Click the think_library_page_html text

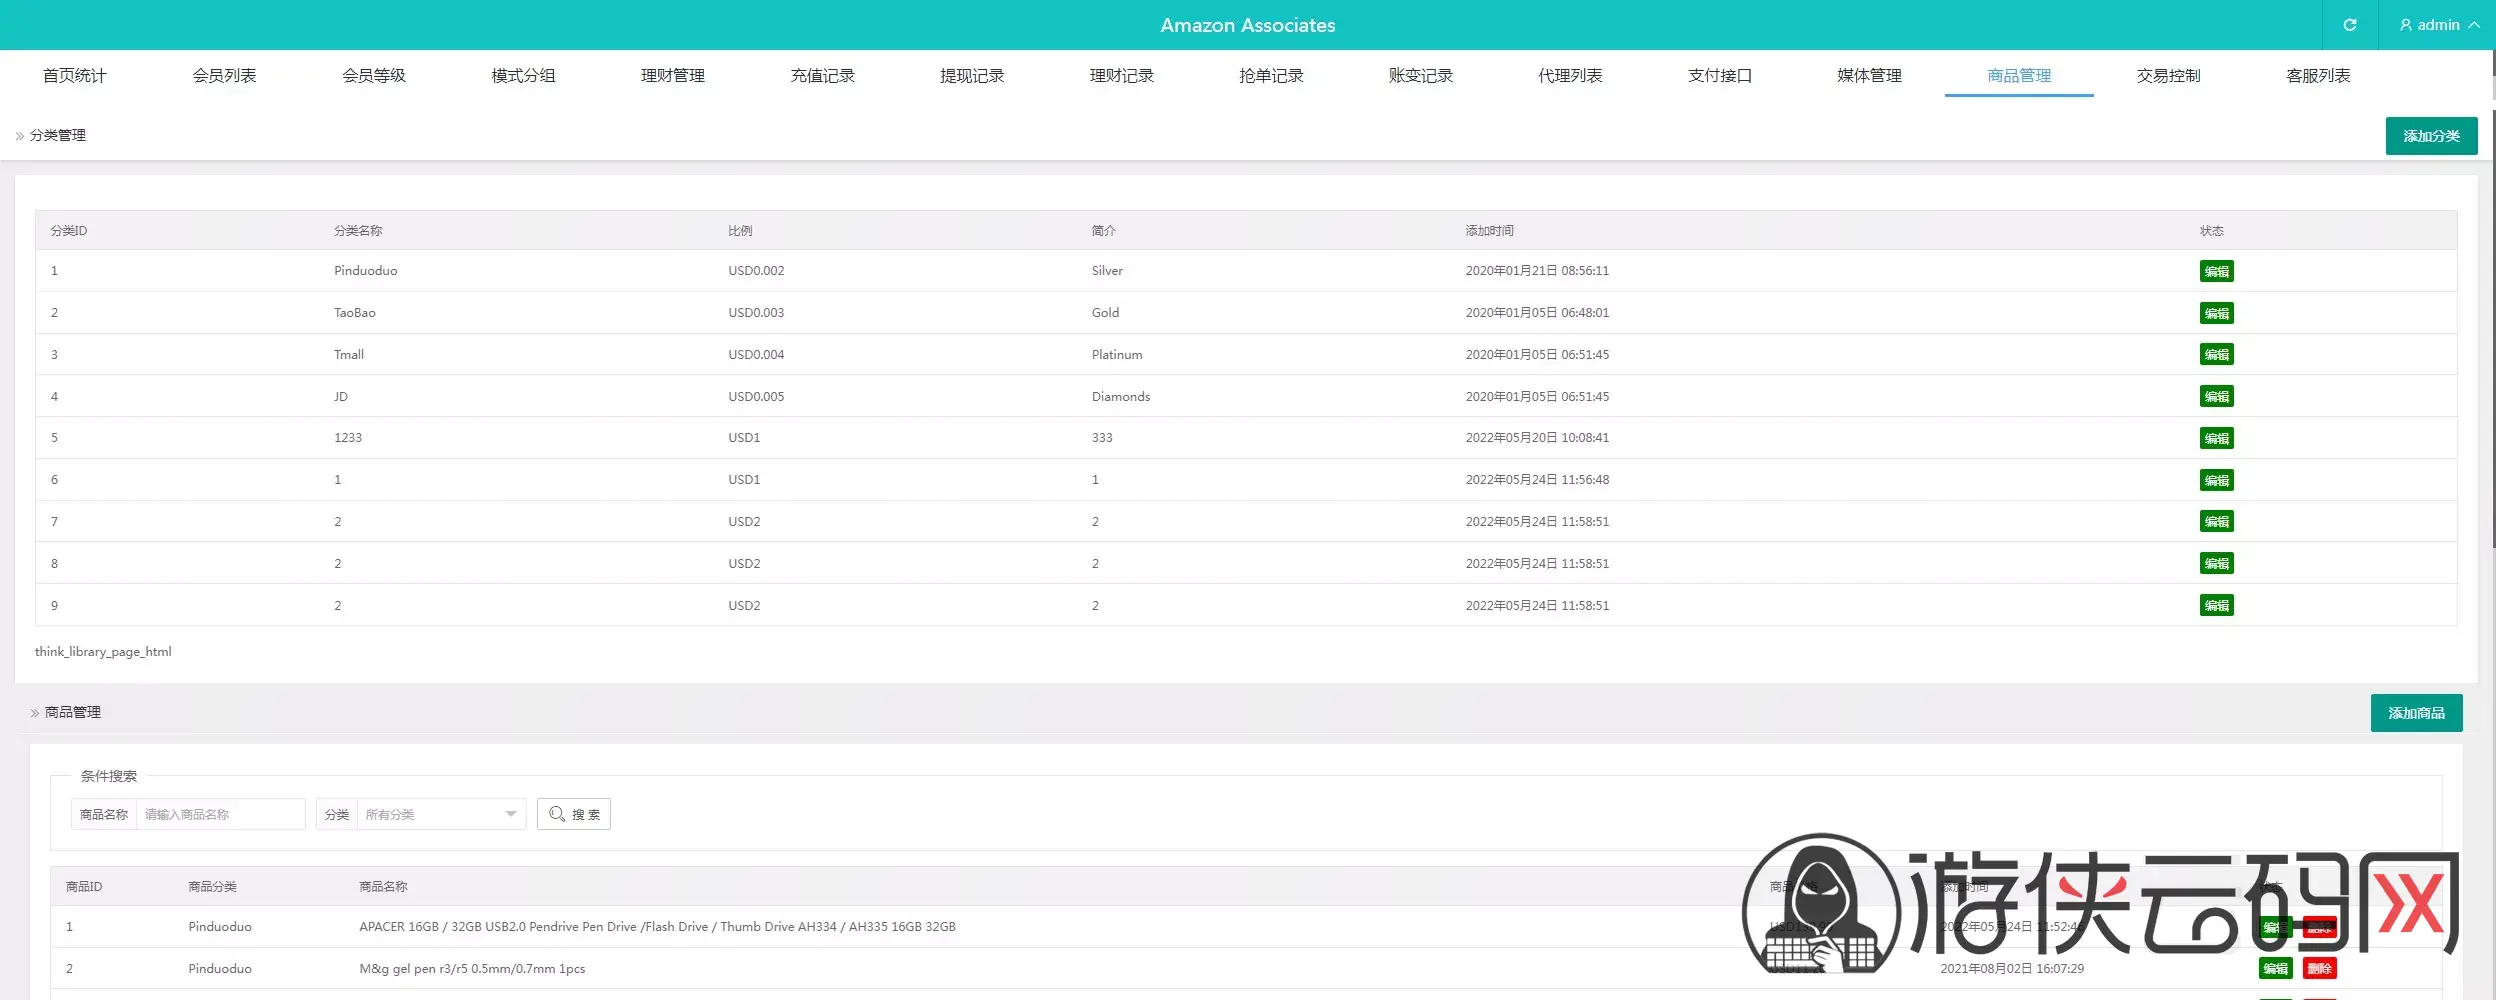pyautogui.click(x=103, y=652)
